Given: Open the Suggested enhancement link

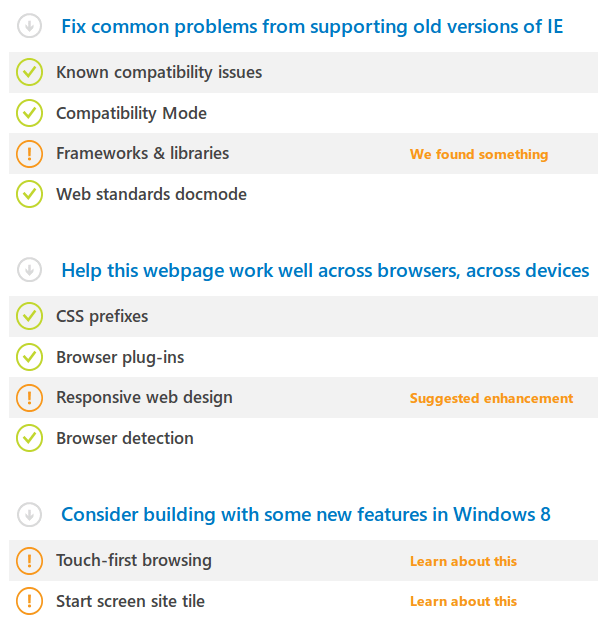Looking at the screenshot, I should pos(491,398).
